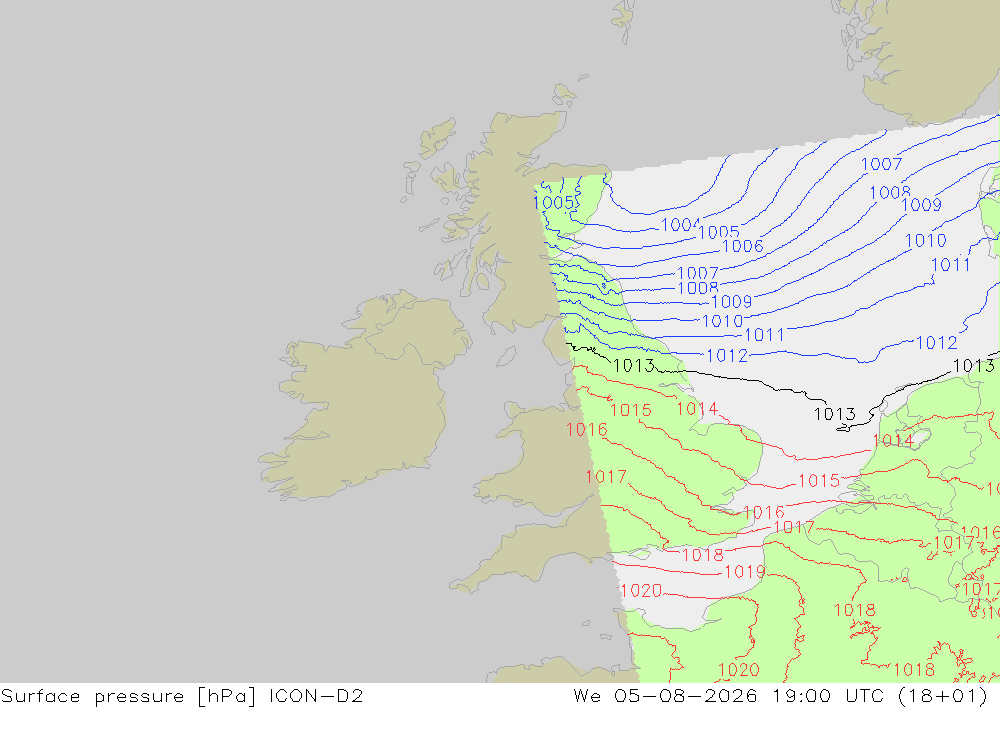Click the 1014 label over eastern England
The height and width of the screenshot is (733, 1000).
(697, 408)
